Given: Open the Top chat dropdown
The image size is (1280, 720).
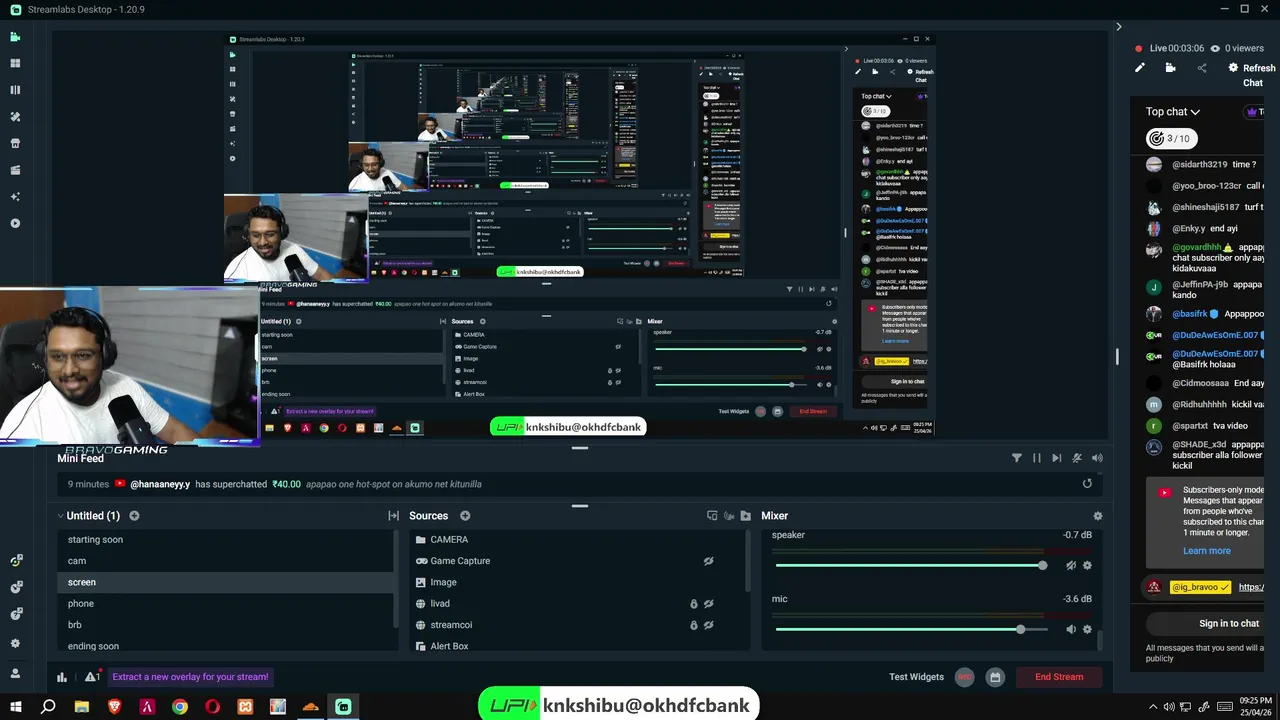Looking at the screenshot, I should click(1173, 112).
